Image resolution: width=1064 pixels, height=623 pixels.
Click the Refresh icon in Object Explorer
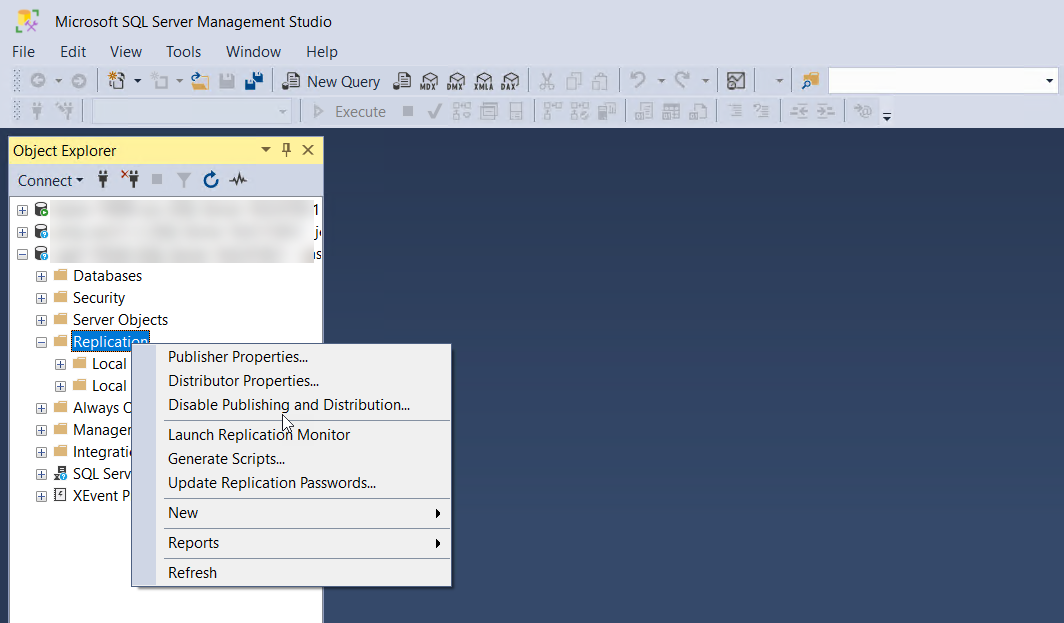pyautogui.click(x=211, y=180)
